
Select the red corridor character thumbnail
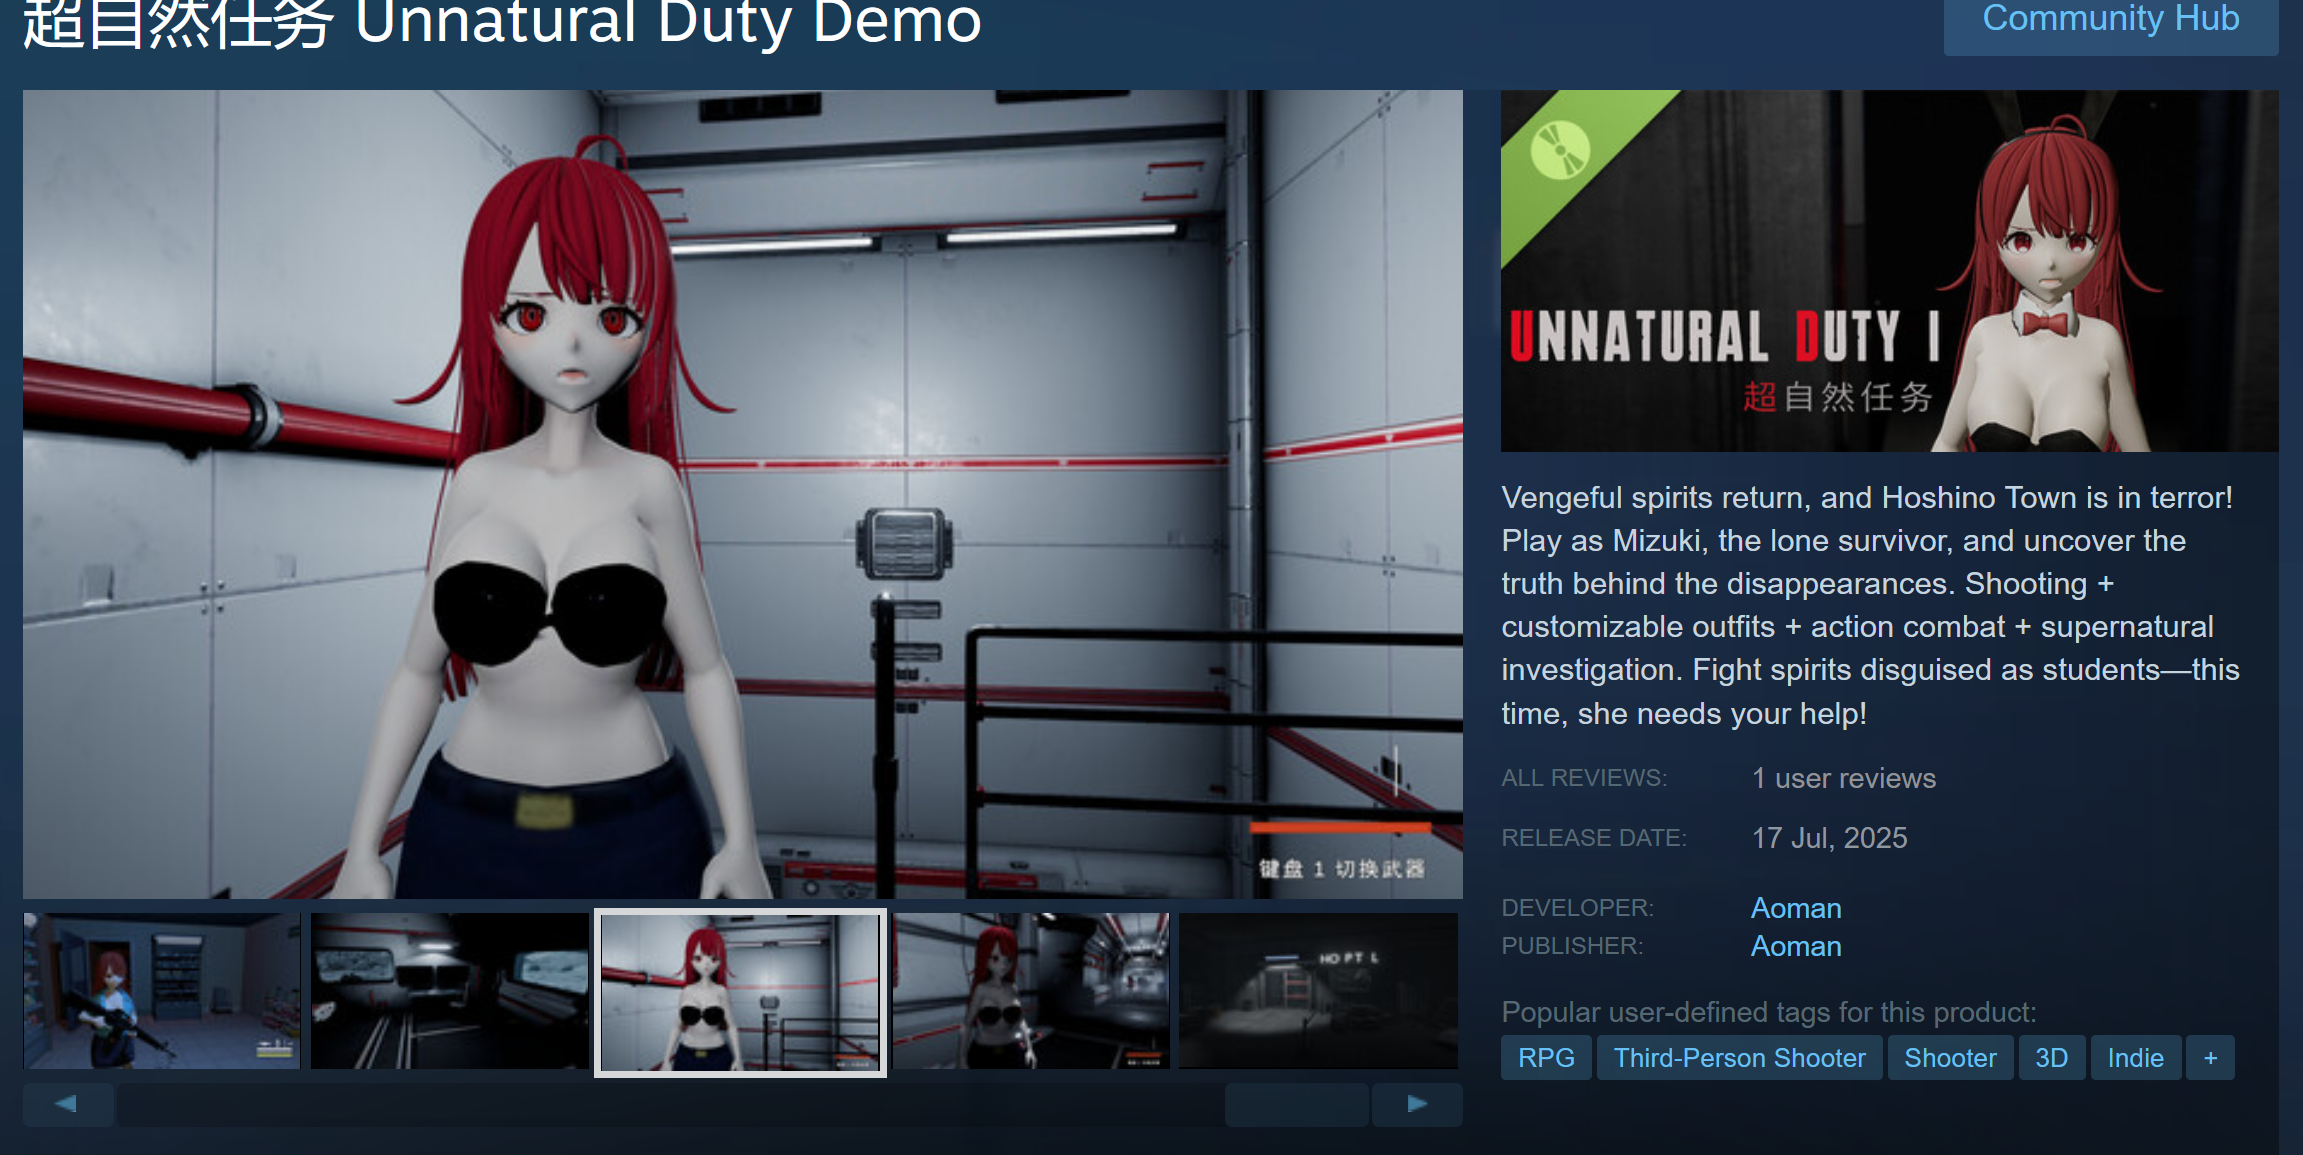pos(1031,991)
